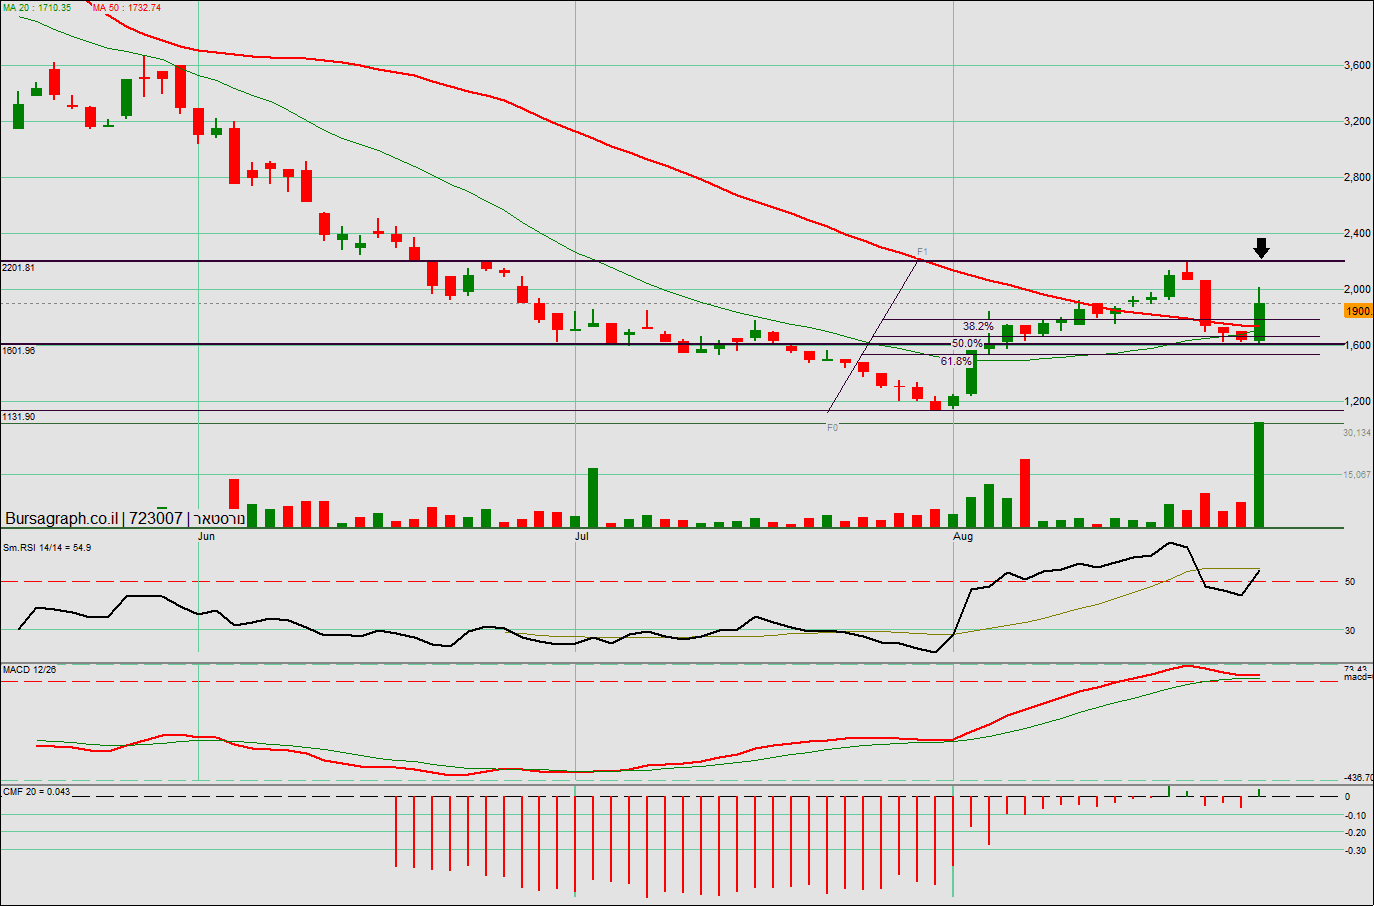Select the 1131.90 horizontal line label
The height and width of the screenshot is (906, 1374).
[x=19, y=417]
